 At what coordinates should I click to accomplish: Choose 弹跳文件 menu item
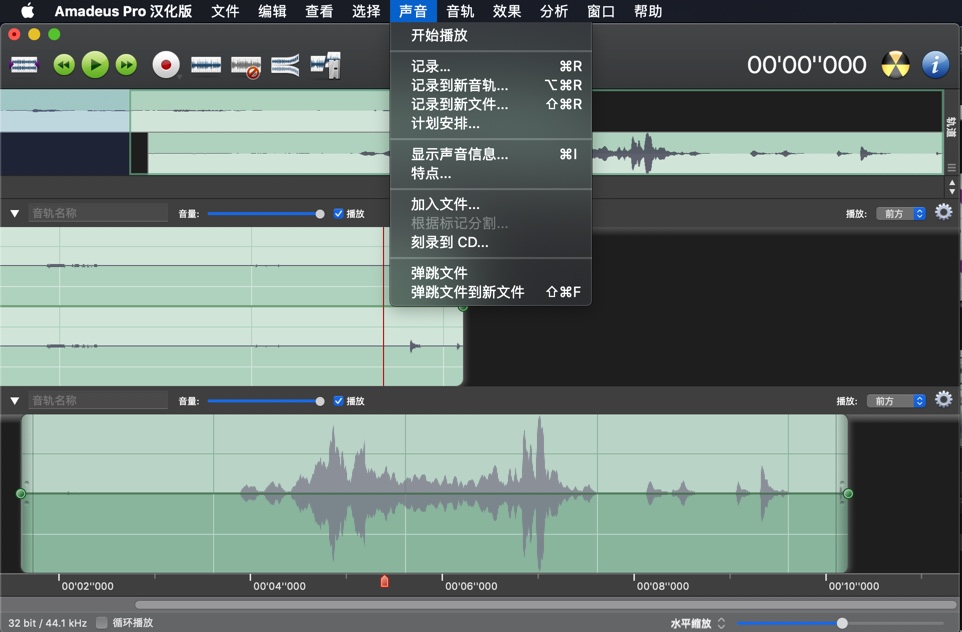(491, 273)
